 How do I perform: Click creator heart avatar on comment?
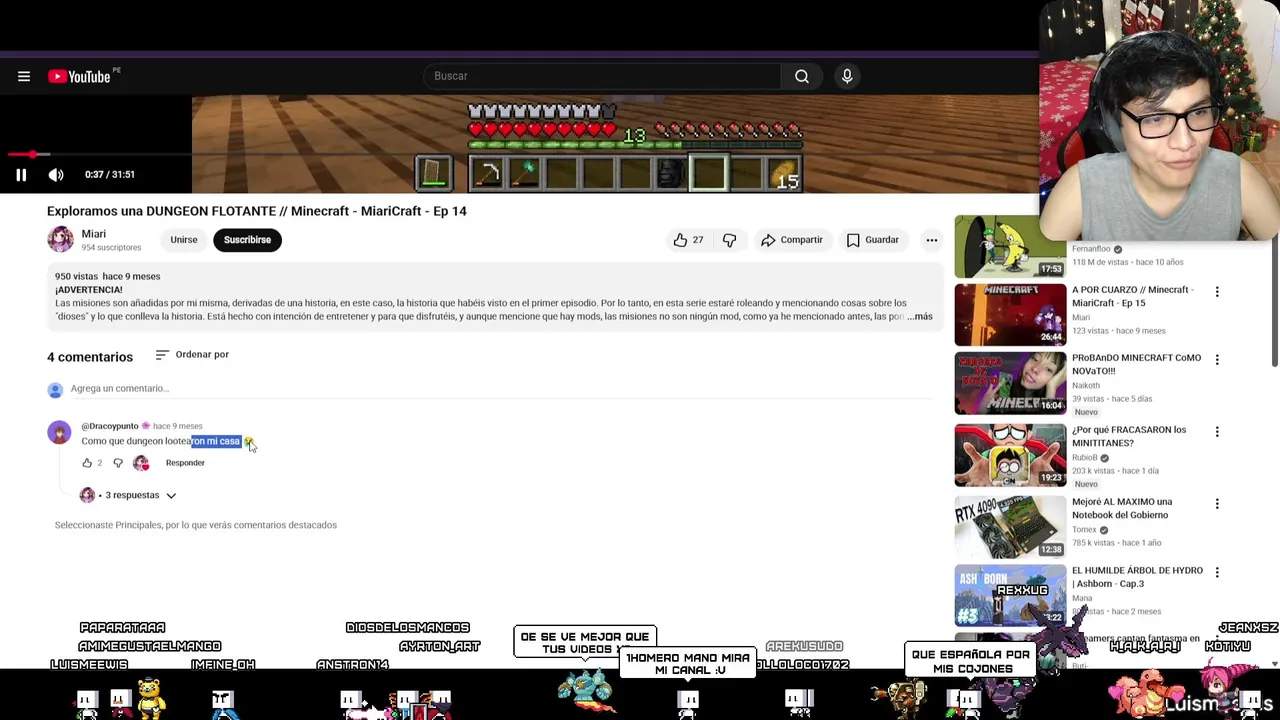click(x=141, y=463)
